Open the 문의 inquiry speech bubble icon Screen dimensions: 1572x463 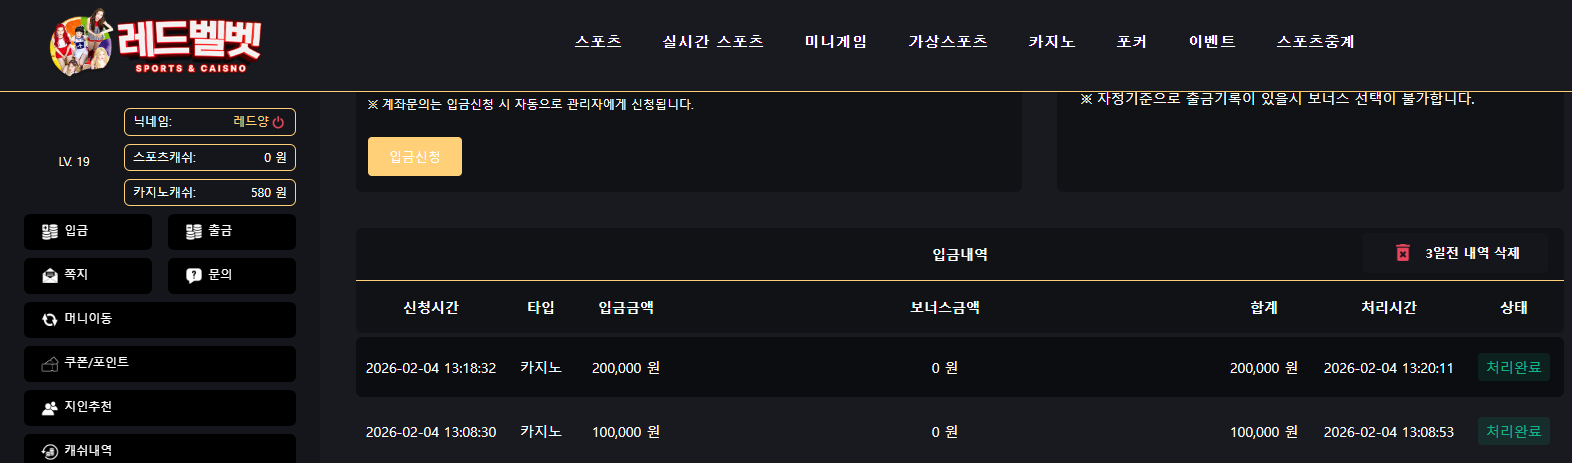[194, 275]
